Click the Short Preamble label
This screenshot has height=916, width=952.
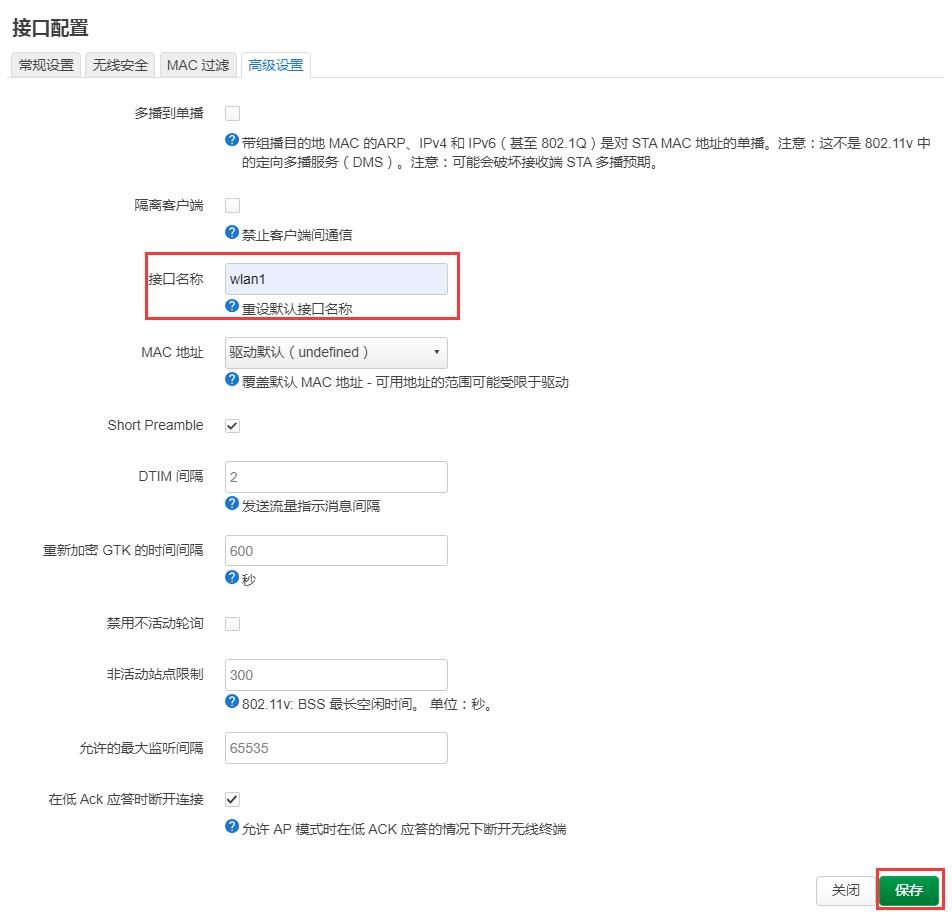click(155, 426)
